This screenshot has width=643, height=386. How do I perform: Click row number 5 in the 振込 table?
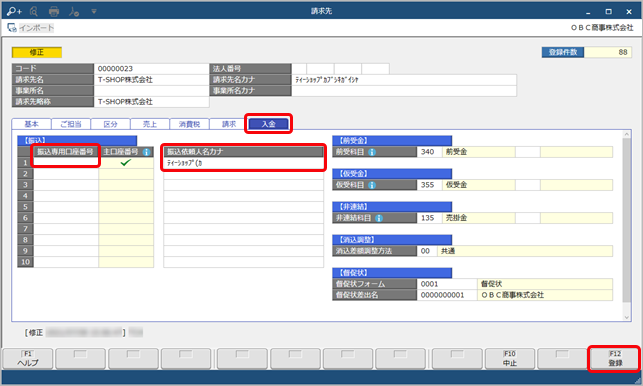25,207
